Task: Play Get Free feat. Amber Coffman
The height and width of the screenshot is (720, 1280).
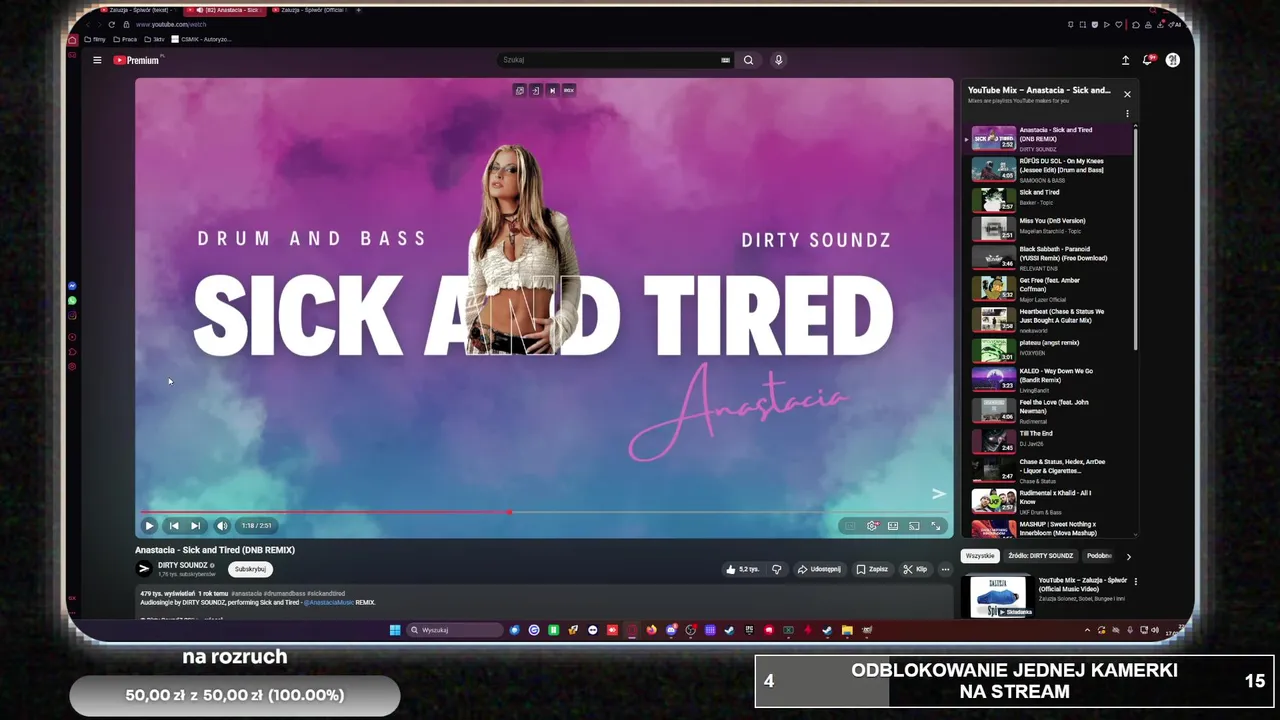Action: point(1050,289)
